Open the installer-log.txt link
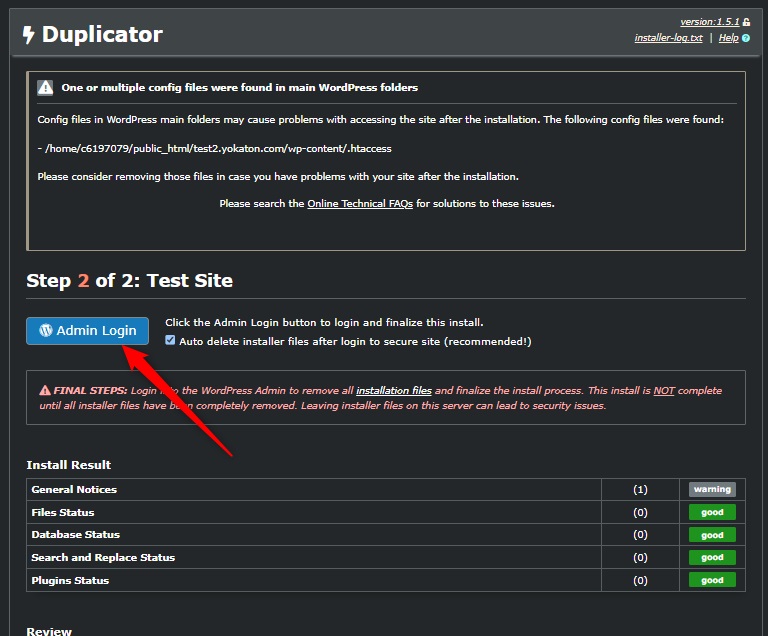Screen dimensions: 768x636 click(x=668, y=38)
